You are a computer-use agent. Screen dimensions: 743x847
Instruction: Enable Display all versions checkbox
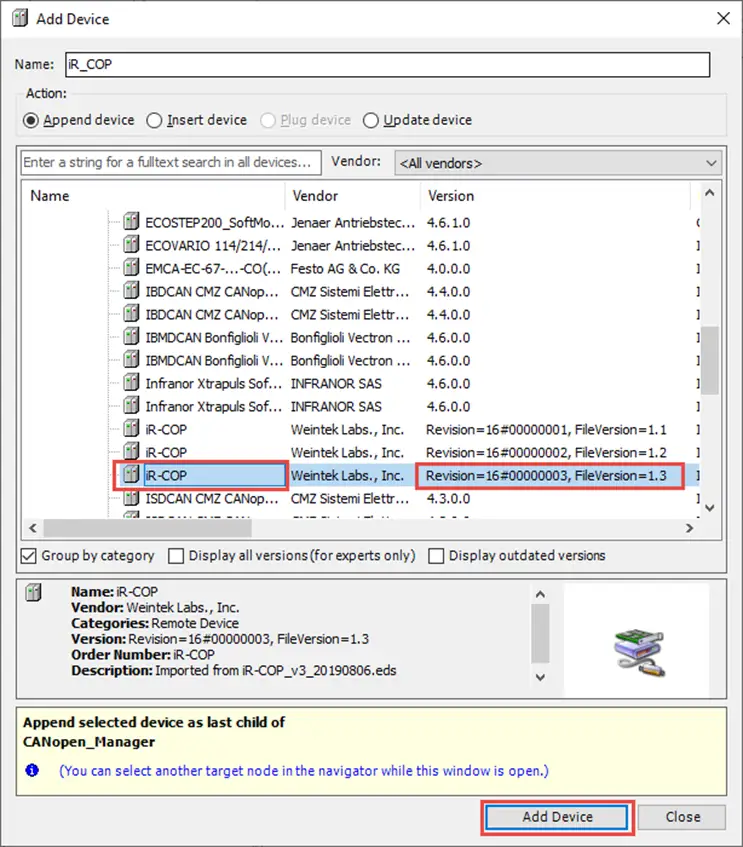click(x=176, y=556)
